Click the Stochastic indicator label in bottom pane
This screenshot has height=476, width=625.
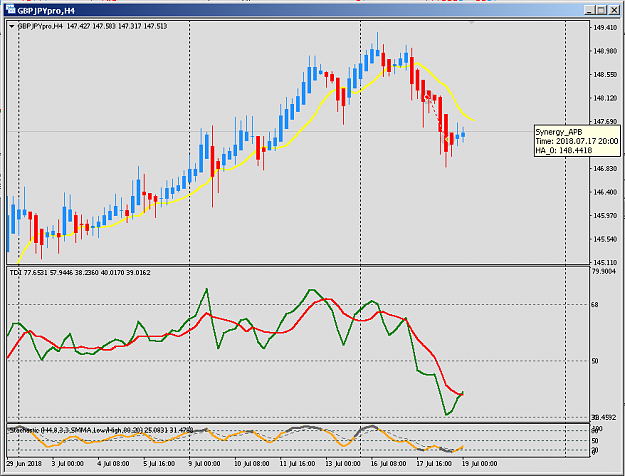102,430
